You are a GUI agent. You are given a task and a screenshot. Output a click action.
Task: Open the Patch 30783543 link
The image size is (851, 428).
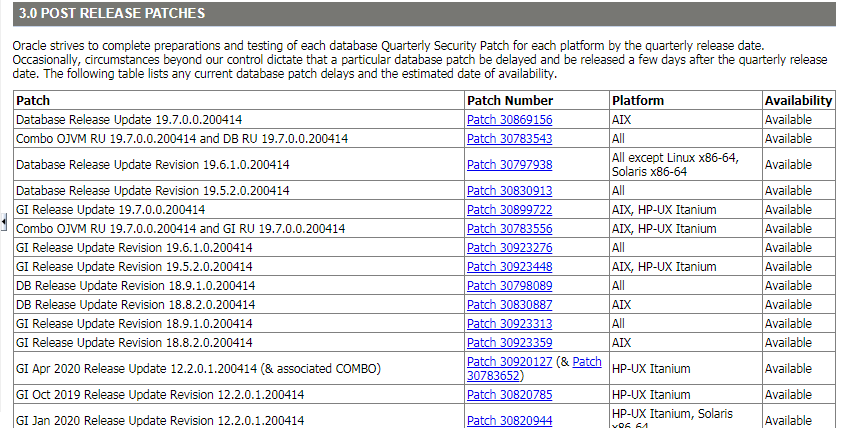(509, 139)
